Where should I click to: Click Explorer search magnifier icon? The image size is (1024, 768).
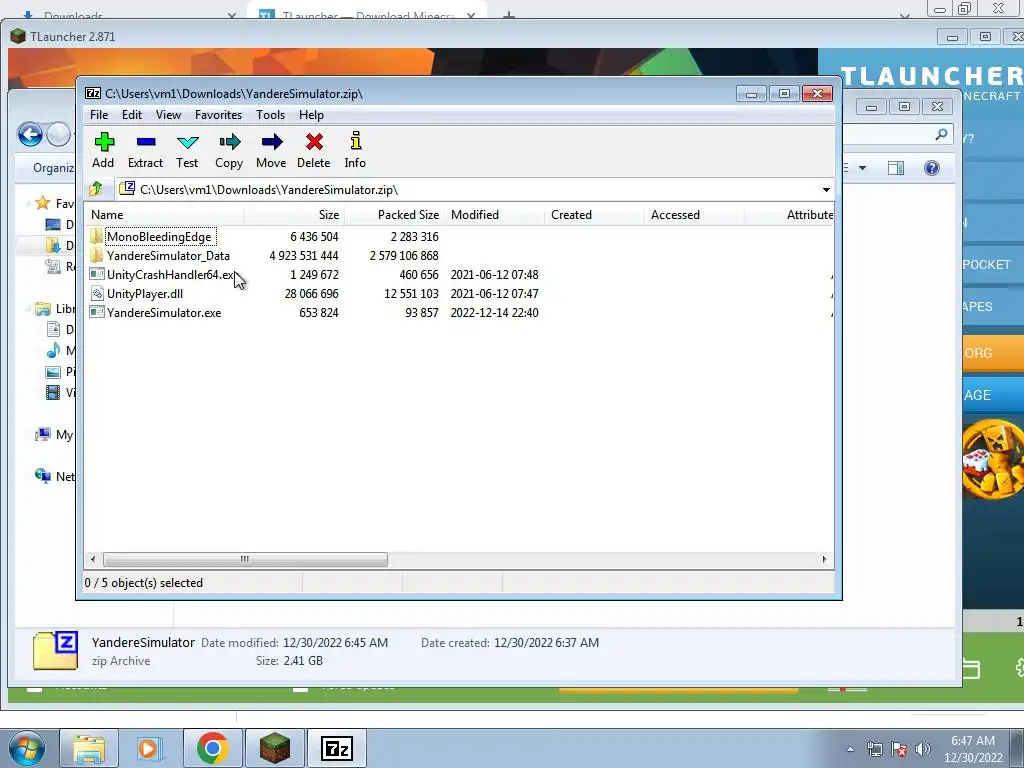coord(941,135)
